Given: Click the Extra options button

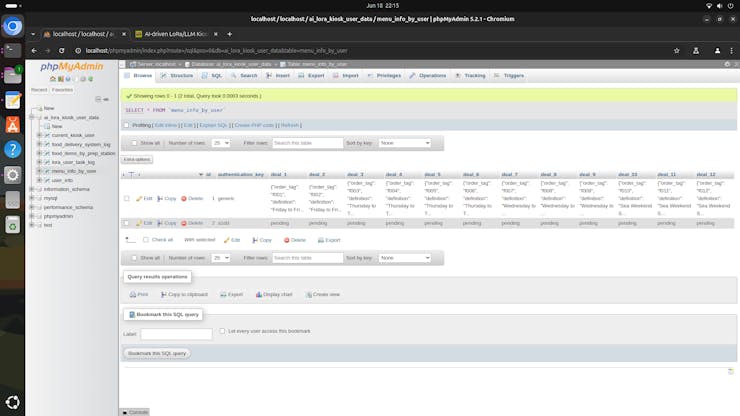Looking at the screenshot, I should click(137, 160).
